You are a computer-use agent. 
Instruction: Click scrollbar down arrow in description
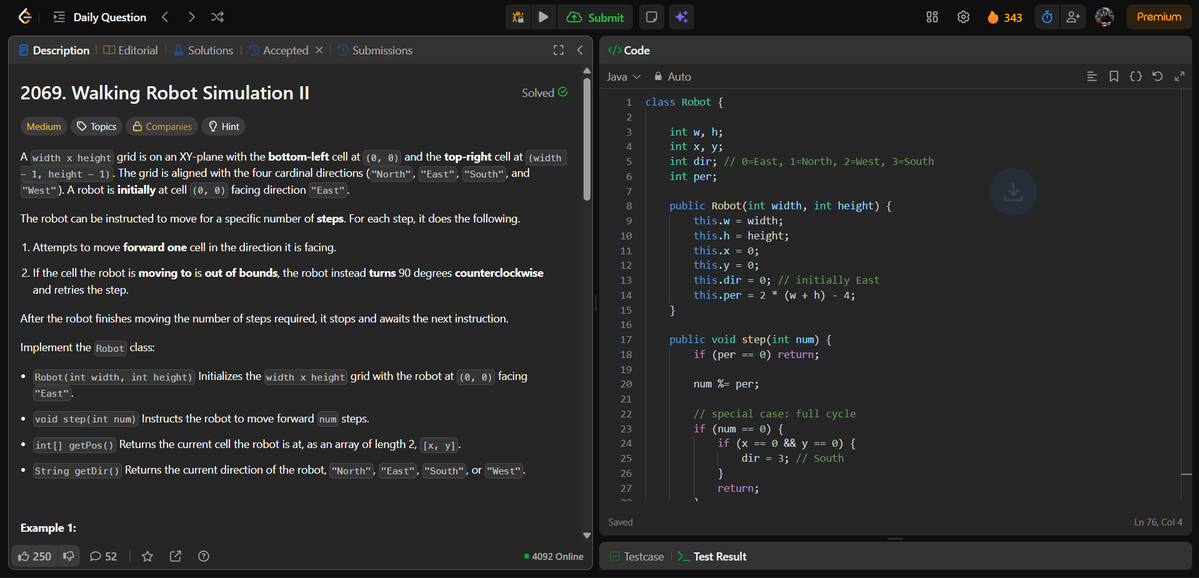(587, 535)
